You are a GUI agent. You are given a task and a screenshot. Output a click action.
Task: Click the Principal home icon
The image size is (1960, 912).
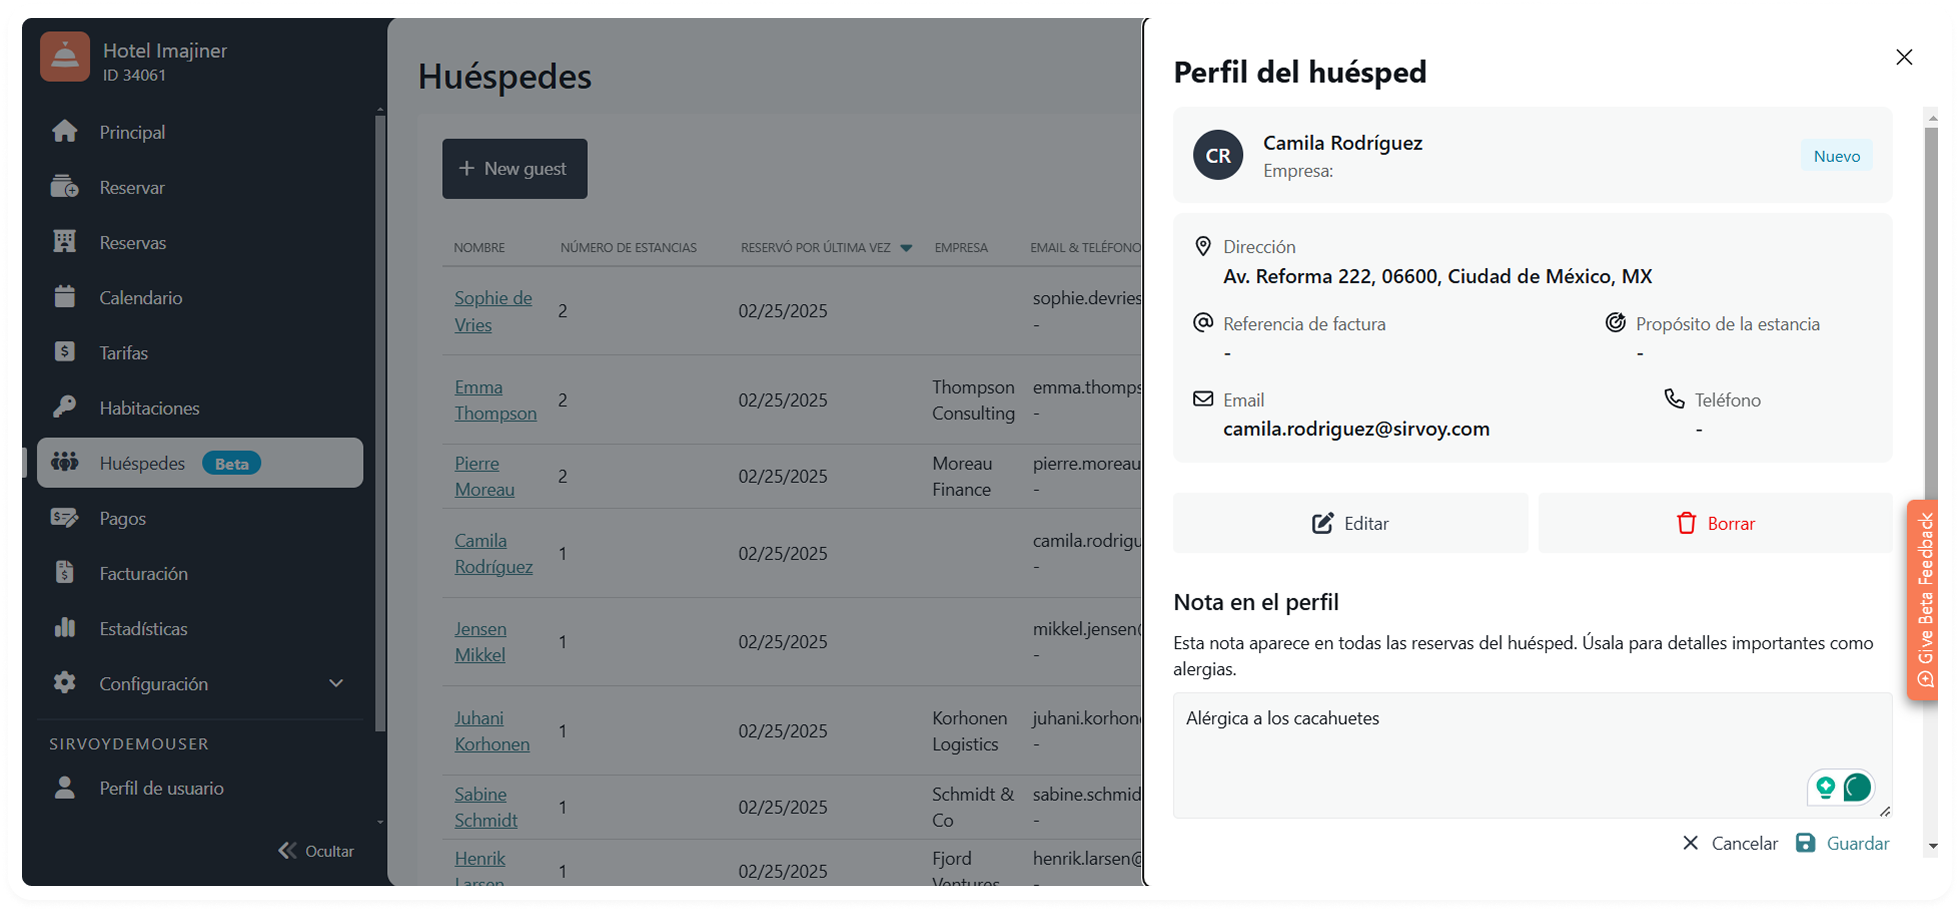point(65,132)
